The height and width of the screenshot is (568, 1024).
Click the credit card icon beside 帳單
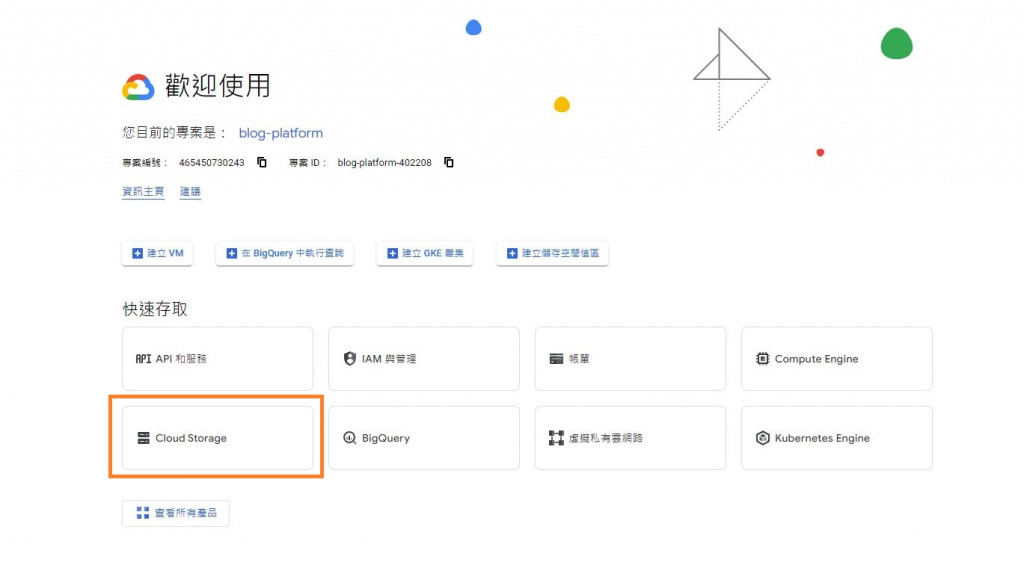click(556, 359)
